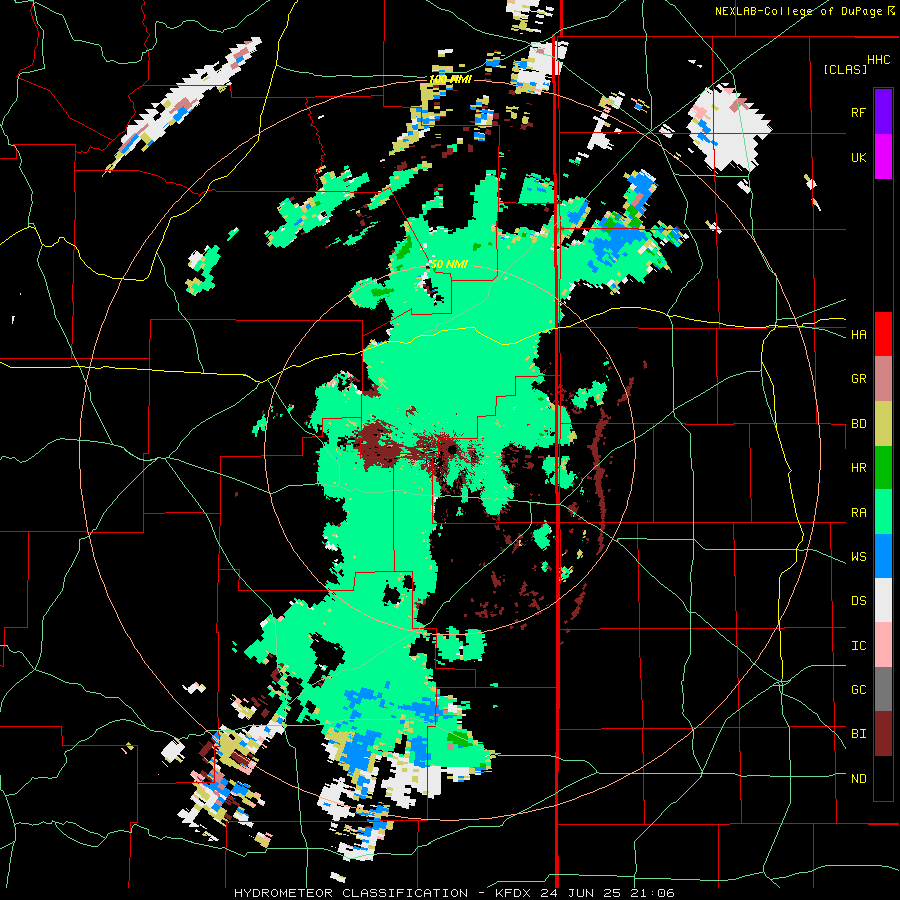
Task: Click the HR dark green legend swatch
Action: [x=883, y=467]
